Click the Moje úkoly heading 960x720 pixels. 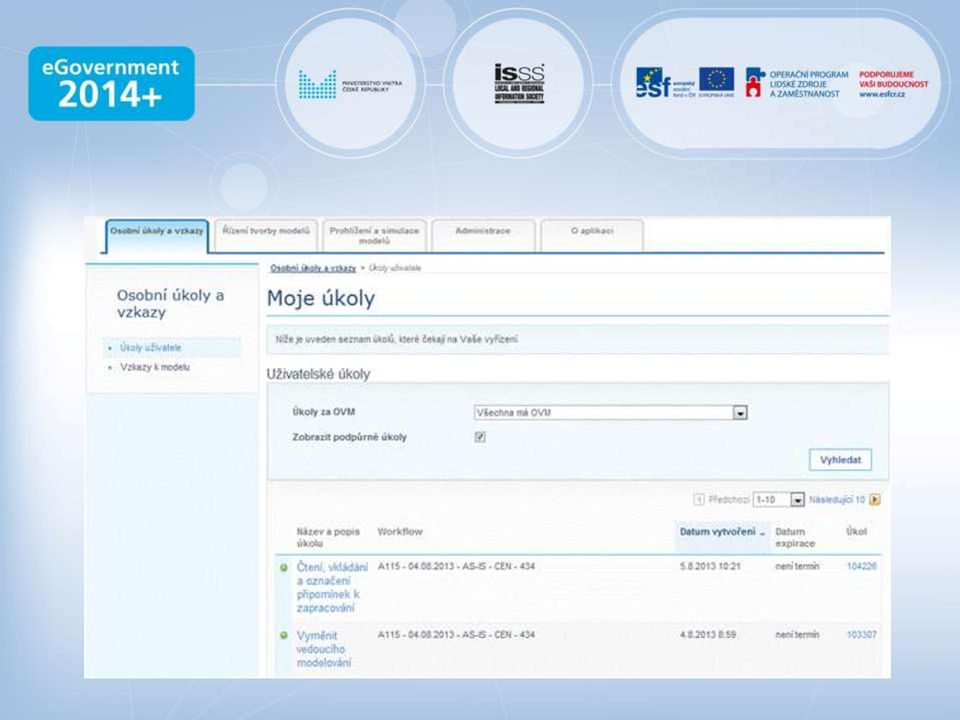pyautogui.click(x=321, y=299)
